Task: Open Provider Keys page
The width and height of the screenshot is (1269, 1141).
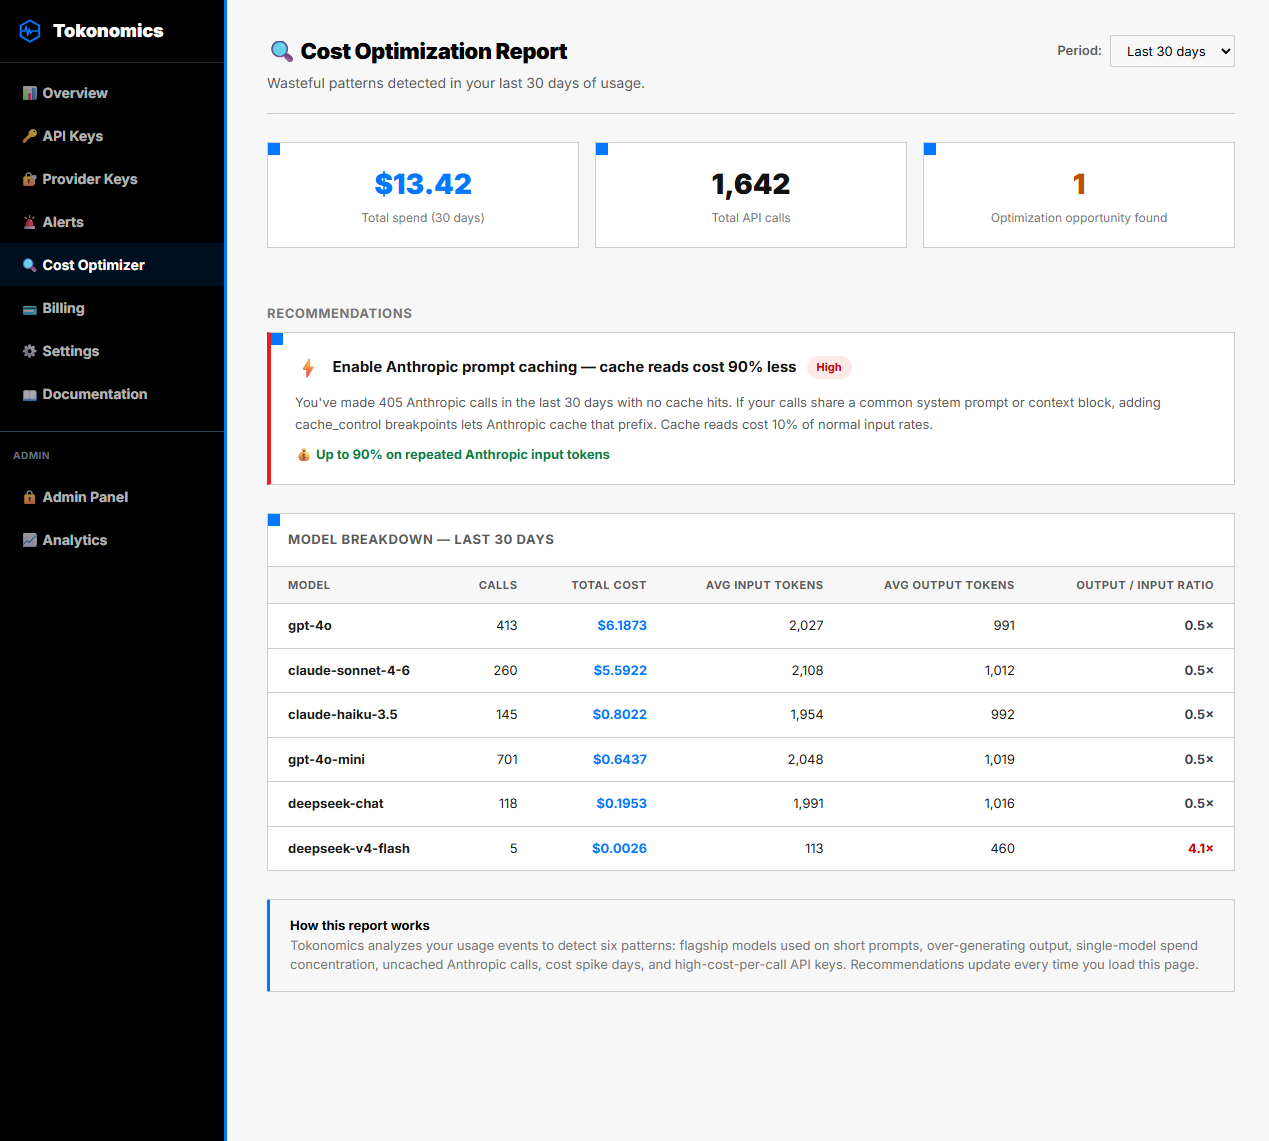Action: pyautogui.click(x=112, y=179)
